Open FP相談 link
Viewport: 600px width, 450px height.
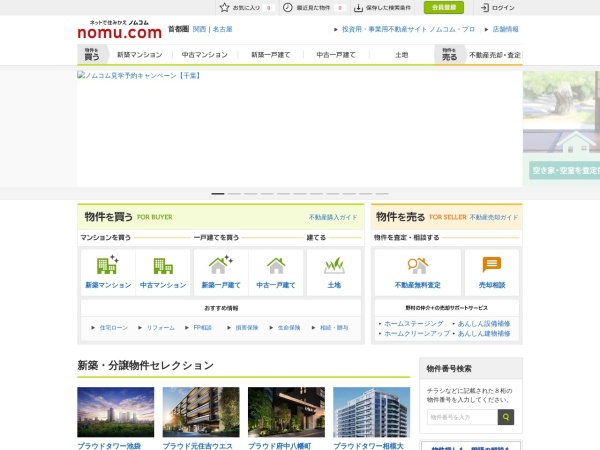(202, 328)
